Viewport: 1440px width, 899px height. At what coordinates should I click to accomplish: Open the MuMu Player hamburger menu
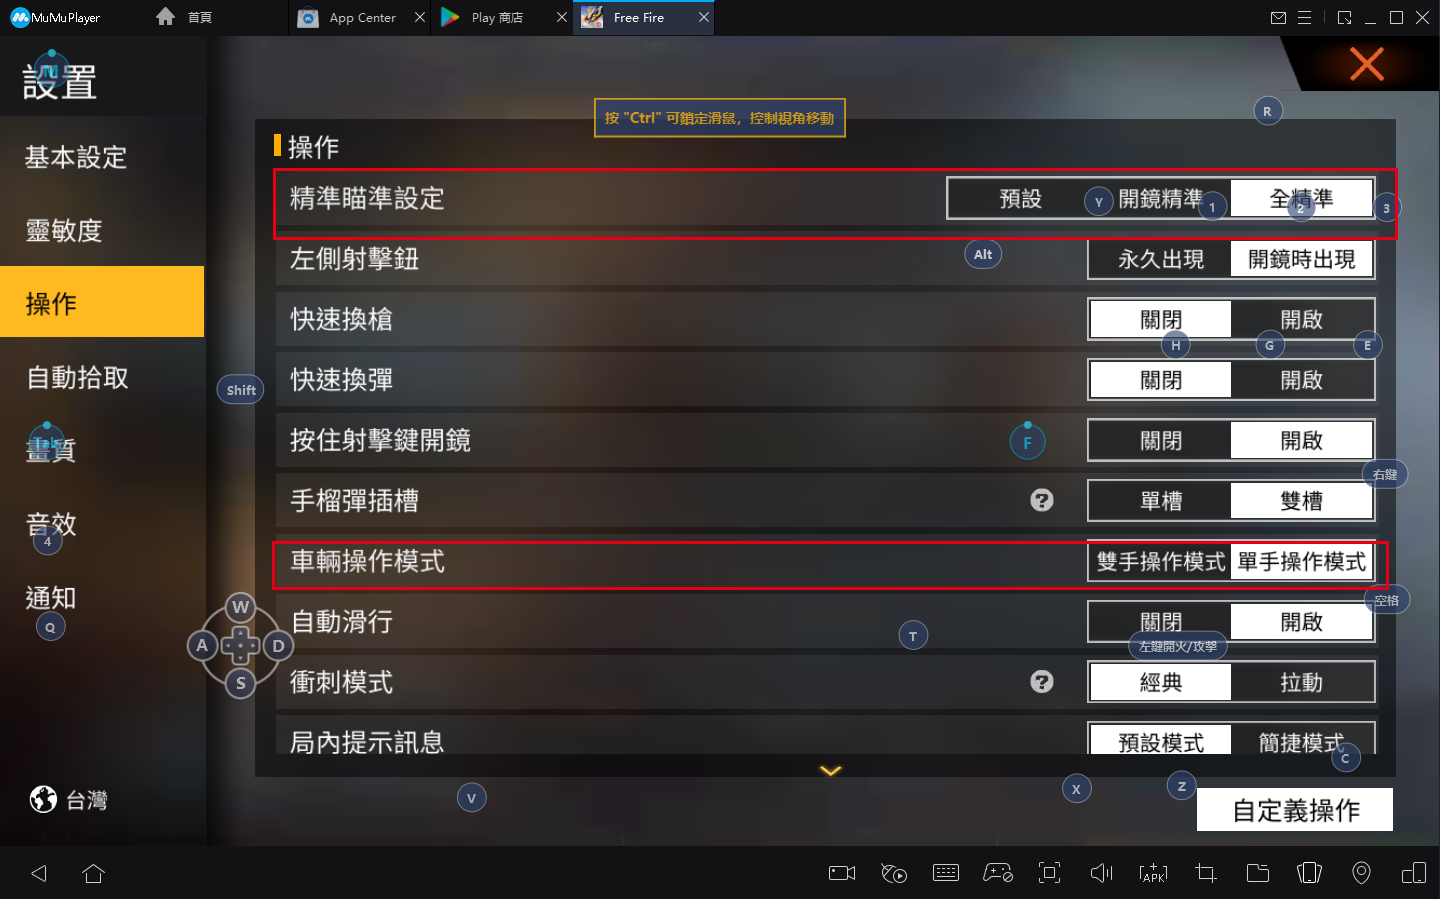click(x=1305, y=17)
